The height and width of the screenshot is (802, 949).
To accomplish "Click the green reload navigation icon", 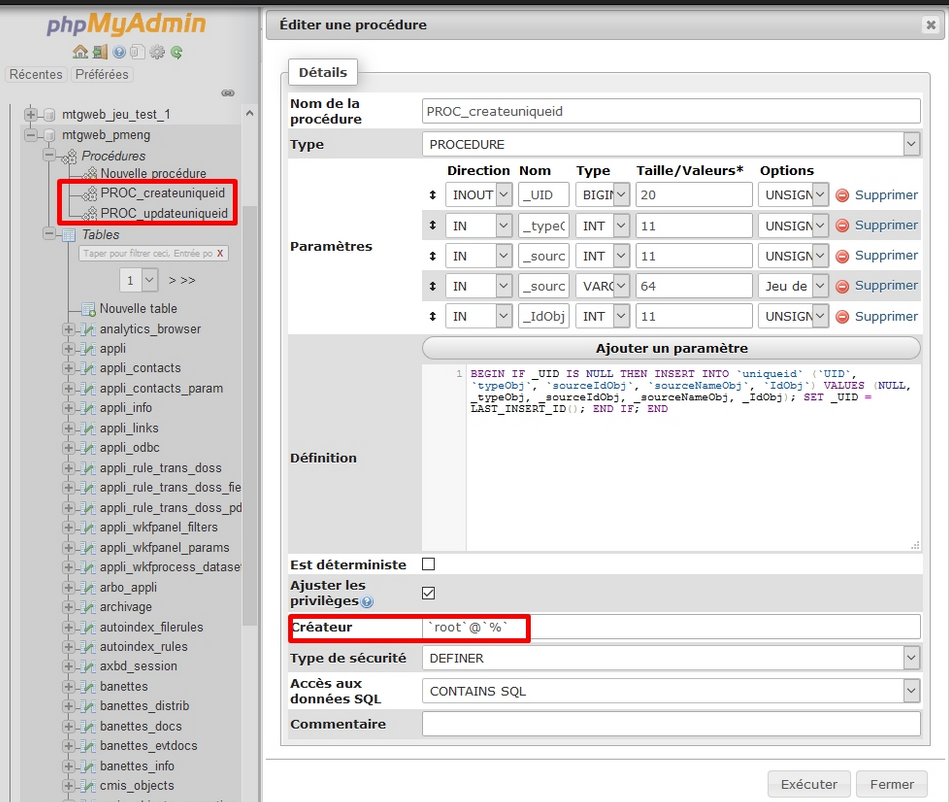I will point(176,52).
